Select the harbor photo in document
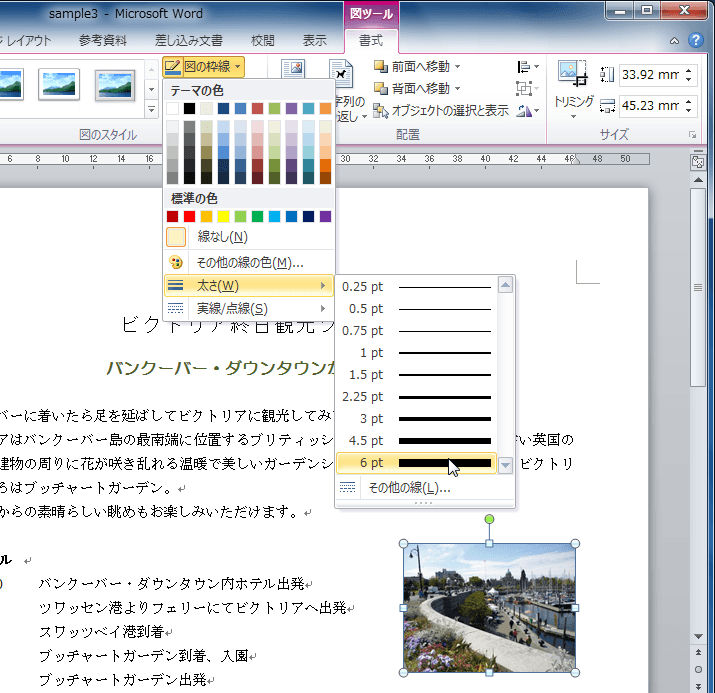This screenshot has width=715, height=693. point(489,608)
